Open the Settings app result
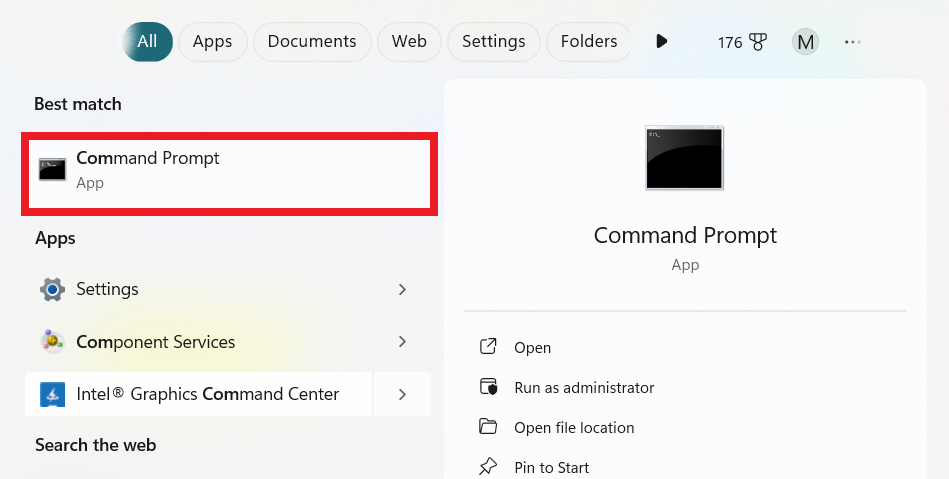This screenshot has width=949, height=479. click(x=199, y=289)
